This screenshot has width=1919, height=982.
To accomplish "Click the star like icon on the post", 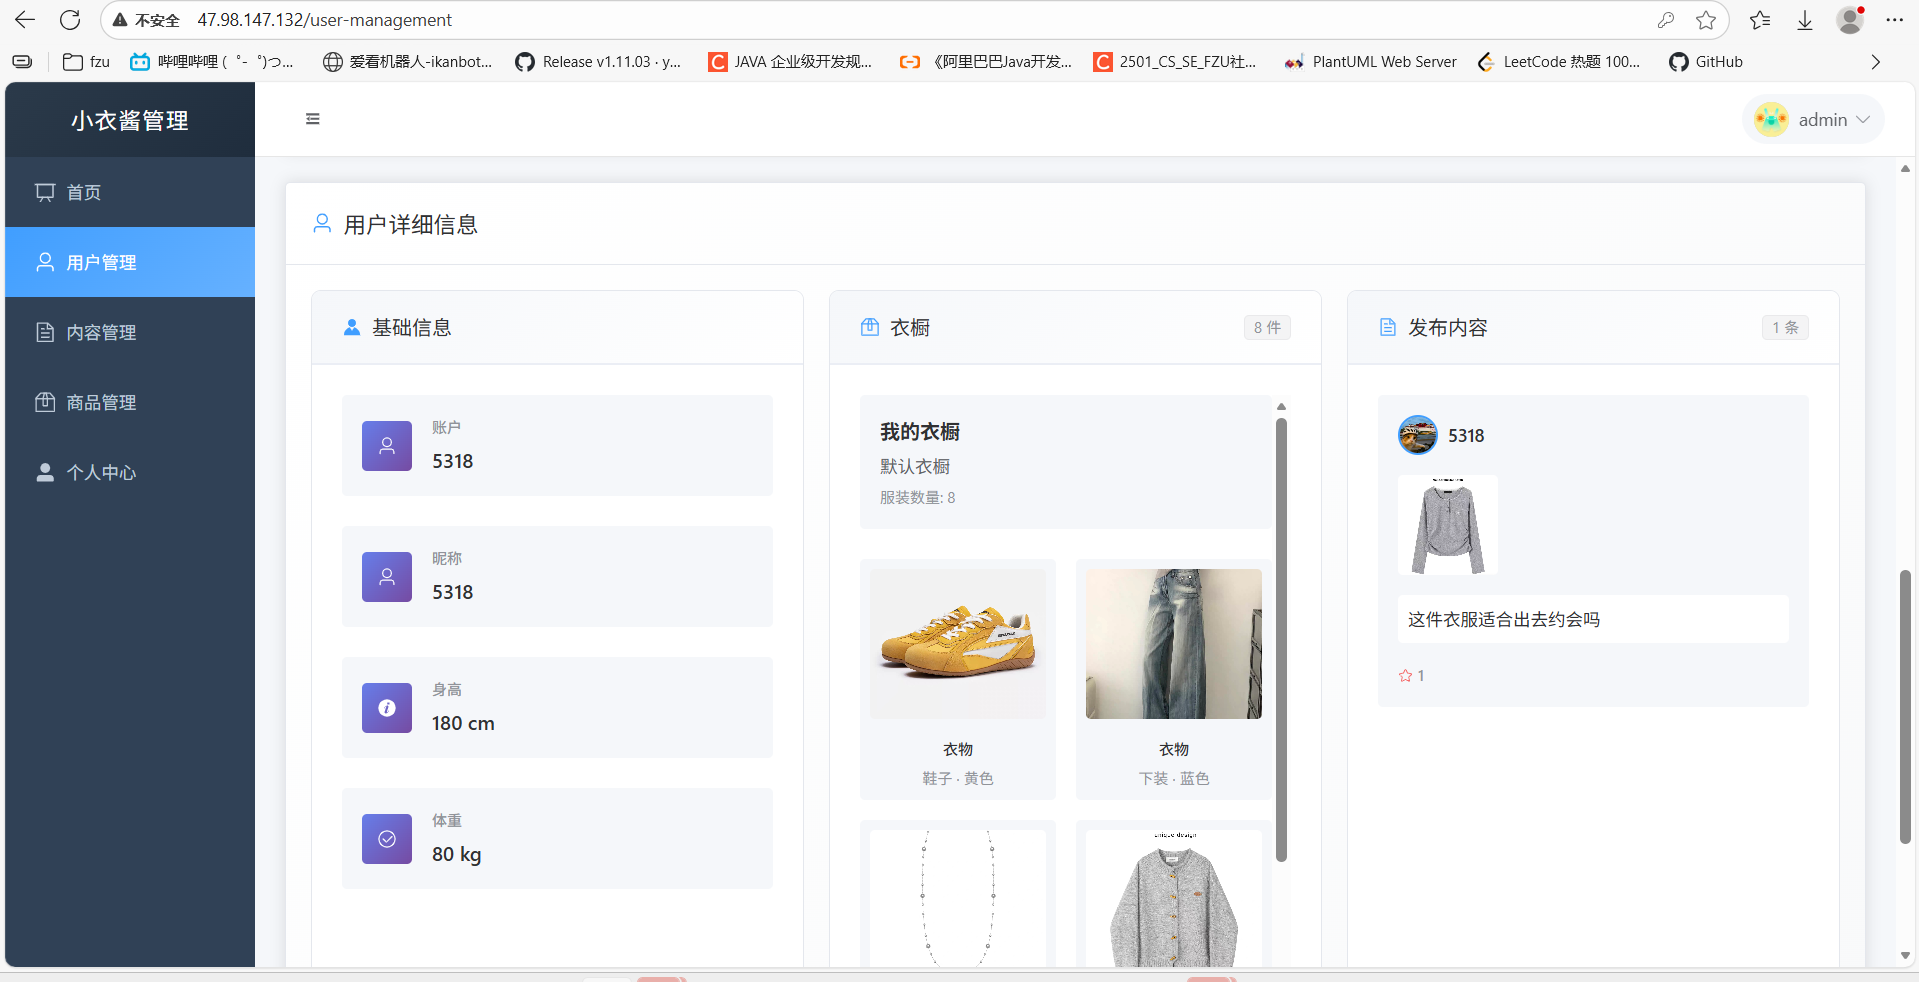I will [x=1405, y=676].
